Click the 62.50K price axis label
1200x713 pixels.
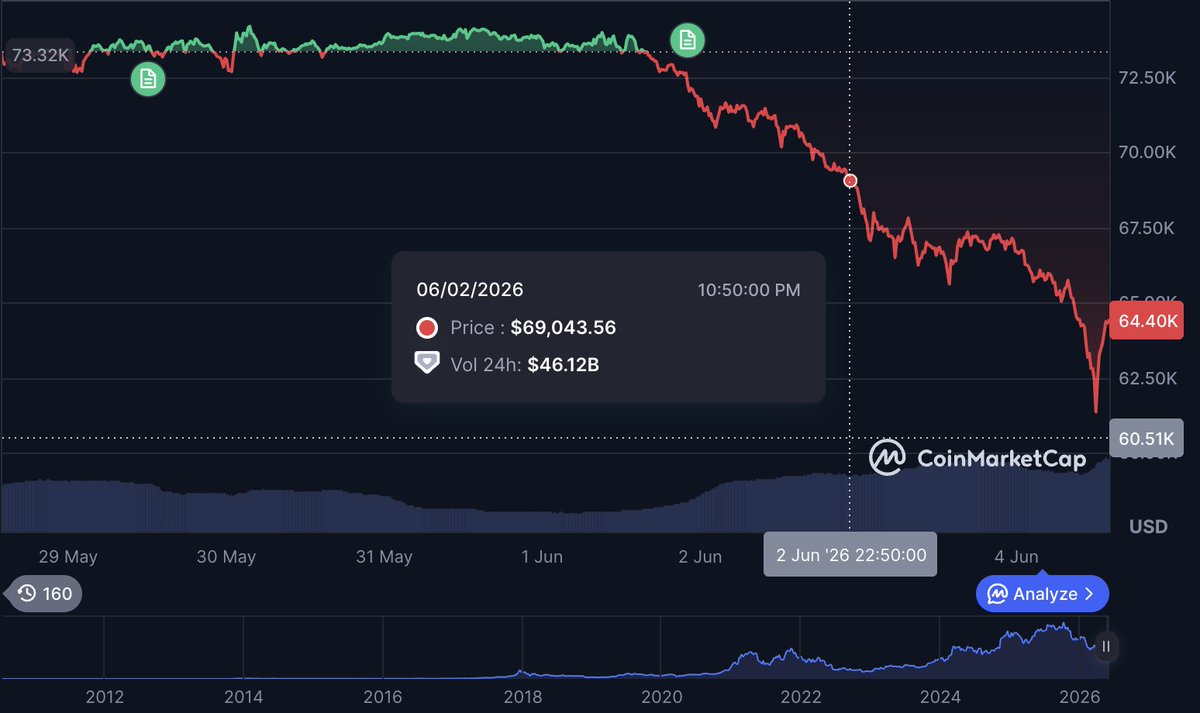[x=1147, y=378]
